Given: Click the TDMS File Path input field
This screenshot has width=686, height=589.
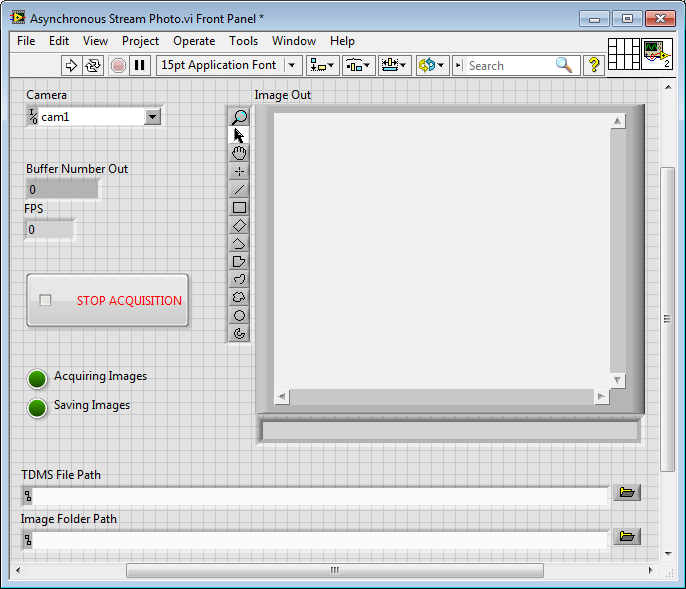Looking at the screenshot, I should point(320,494).
